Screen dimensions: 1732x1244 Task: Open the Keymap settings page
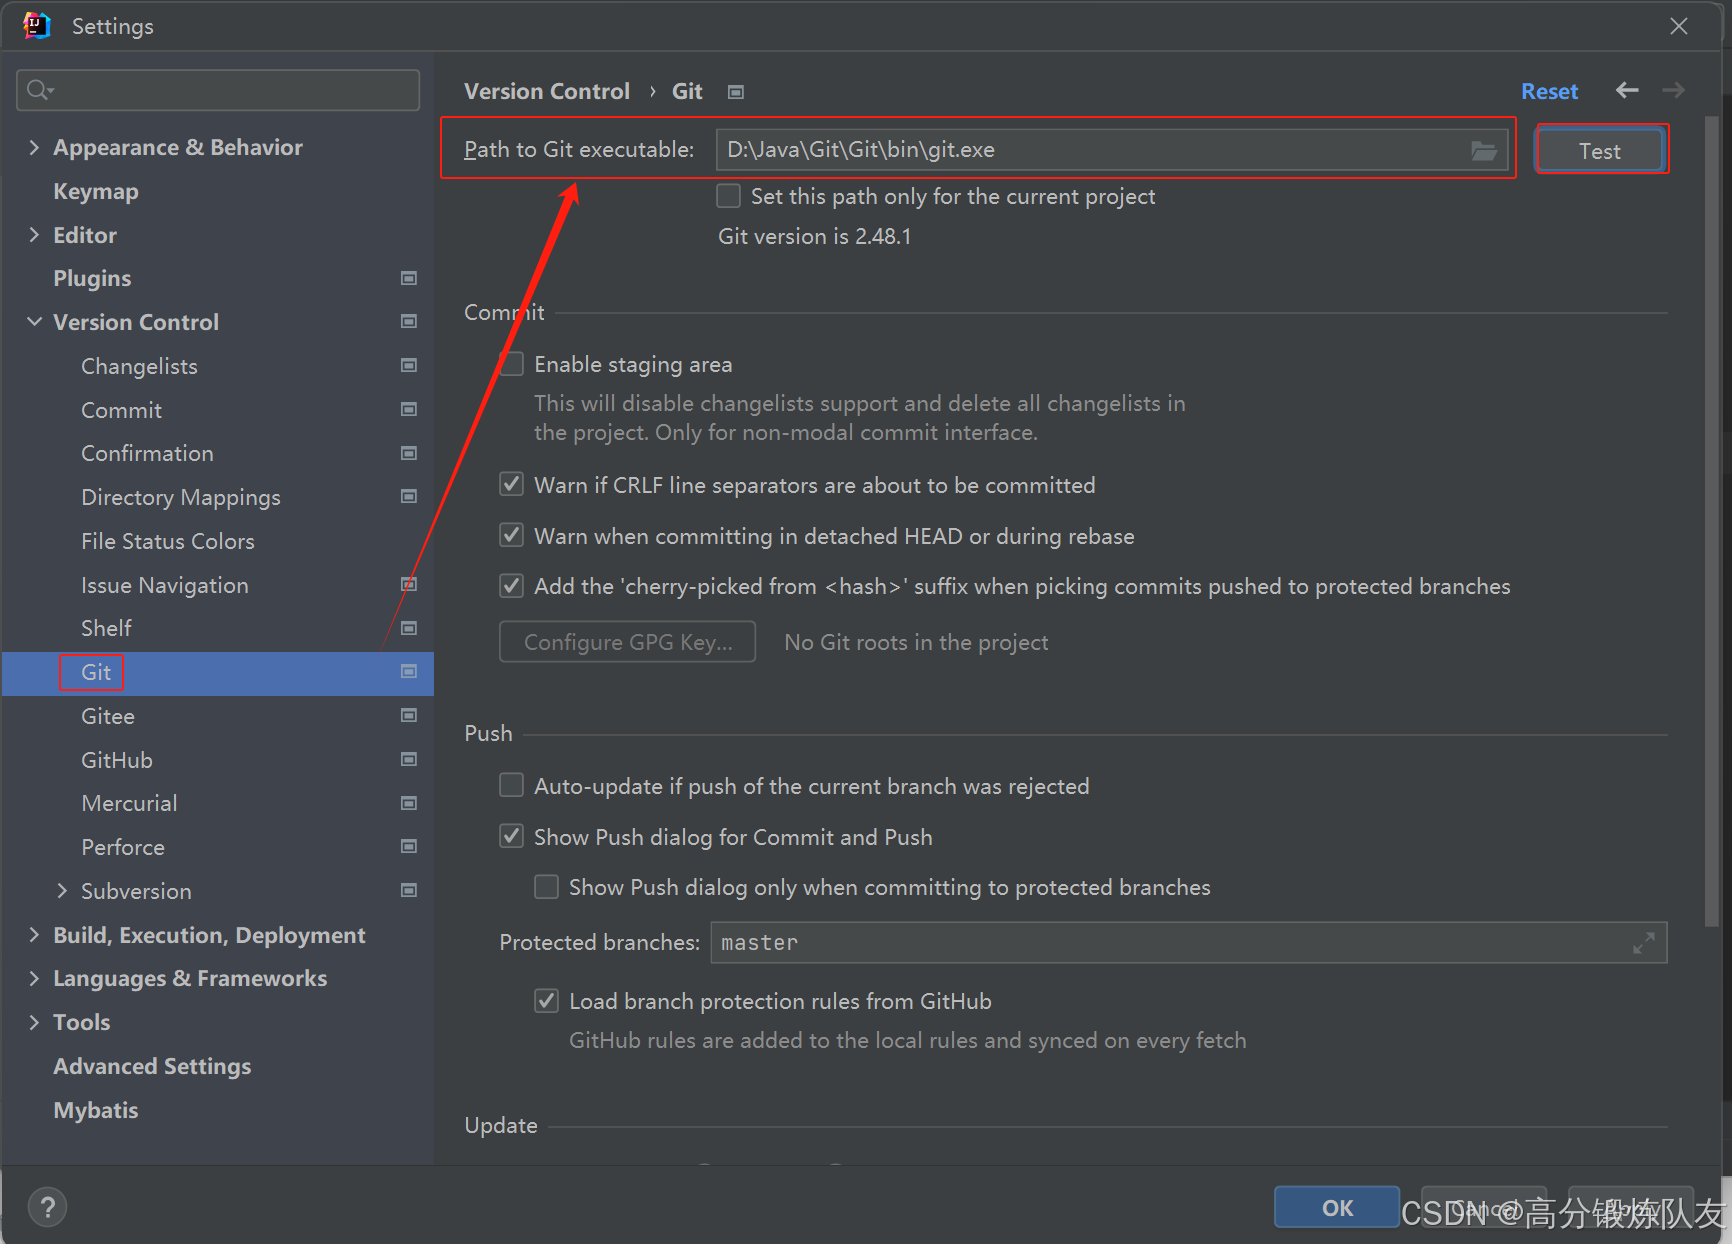coord(96,191)
